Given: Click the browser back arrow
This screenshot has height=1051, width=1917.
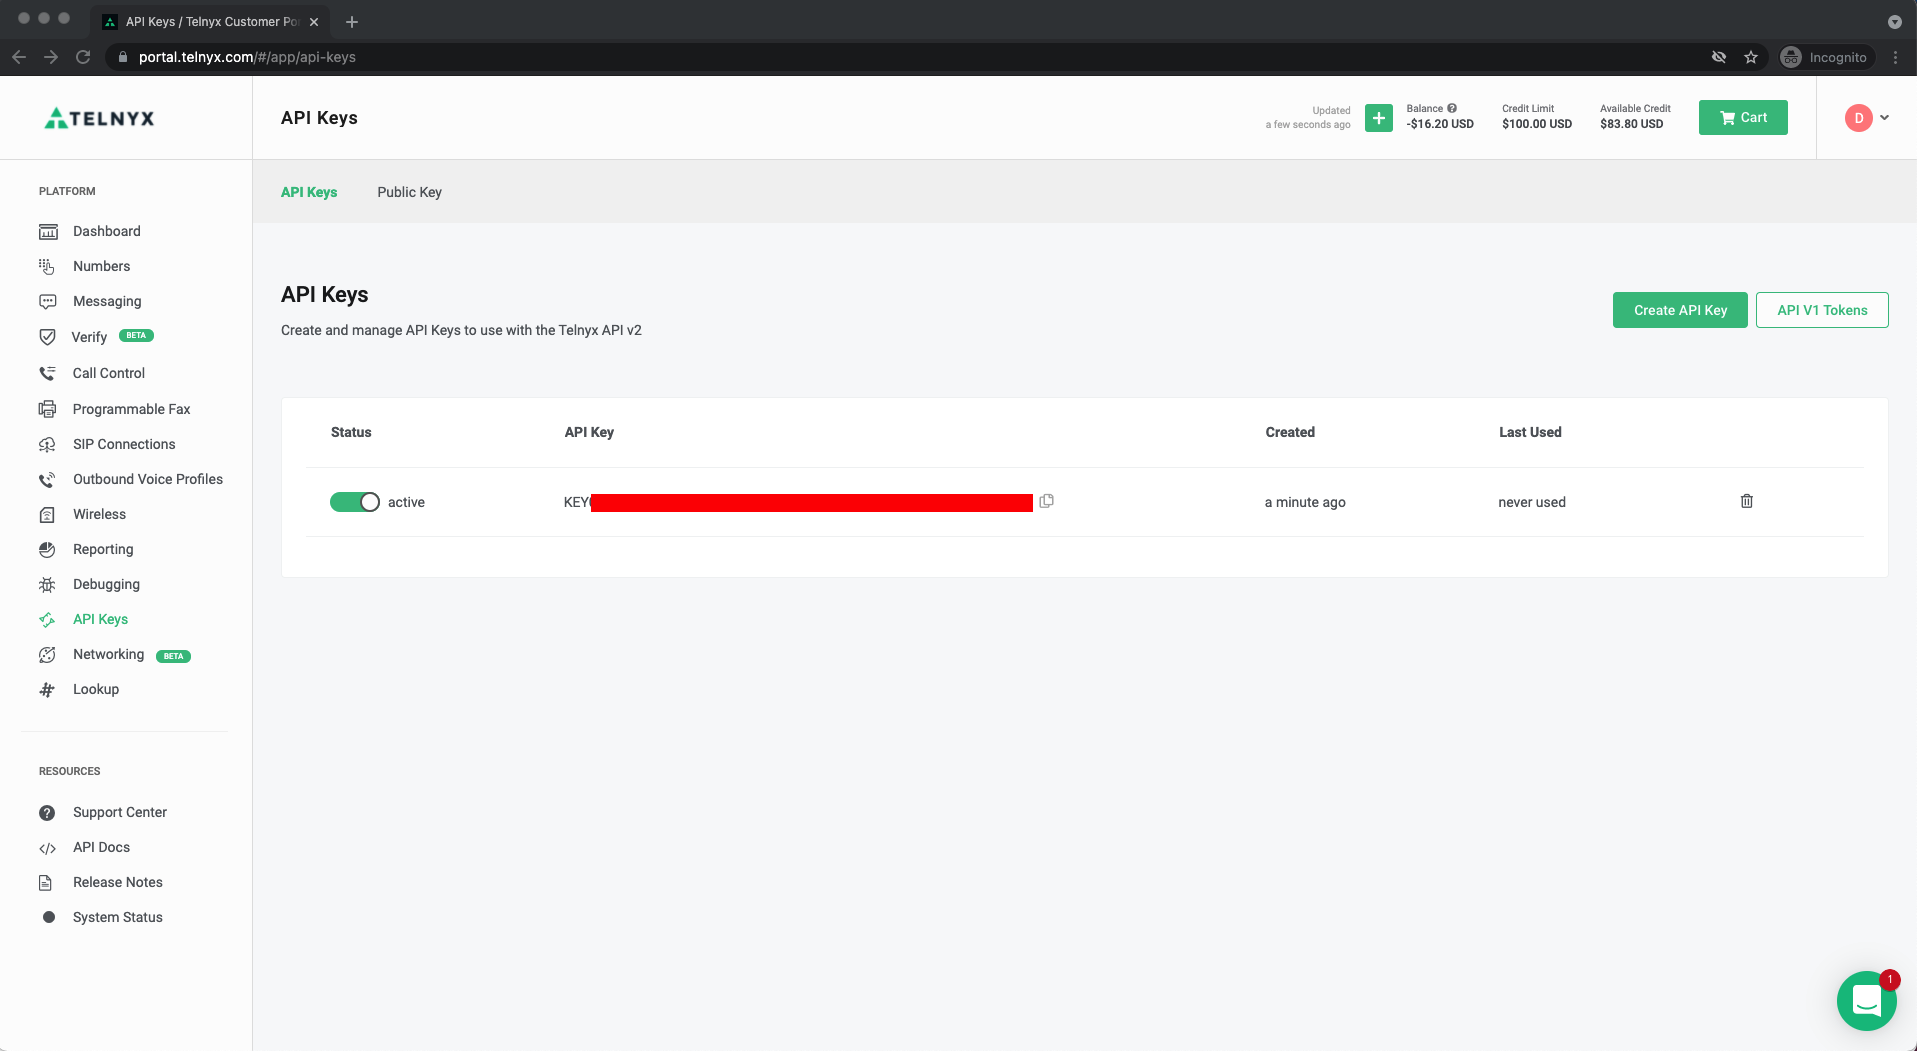Looking at the screenshot, I should (x=19, y=57).
